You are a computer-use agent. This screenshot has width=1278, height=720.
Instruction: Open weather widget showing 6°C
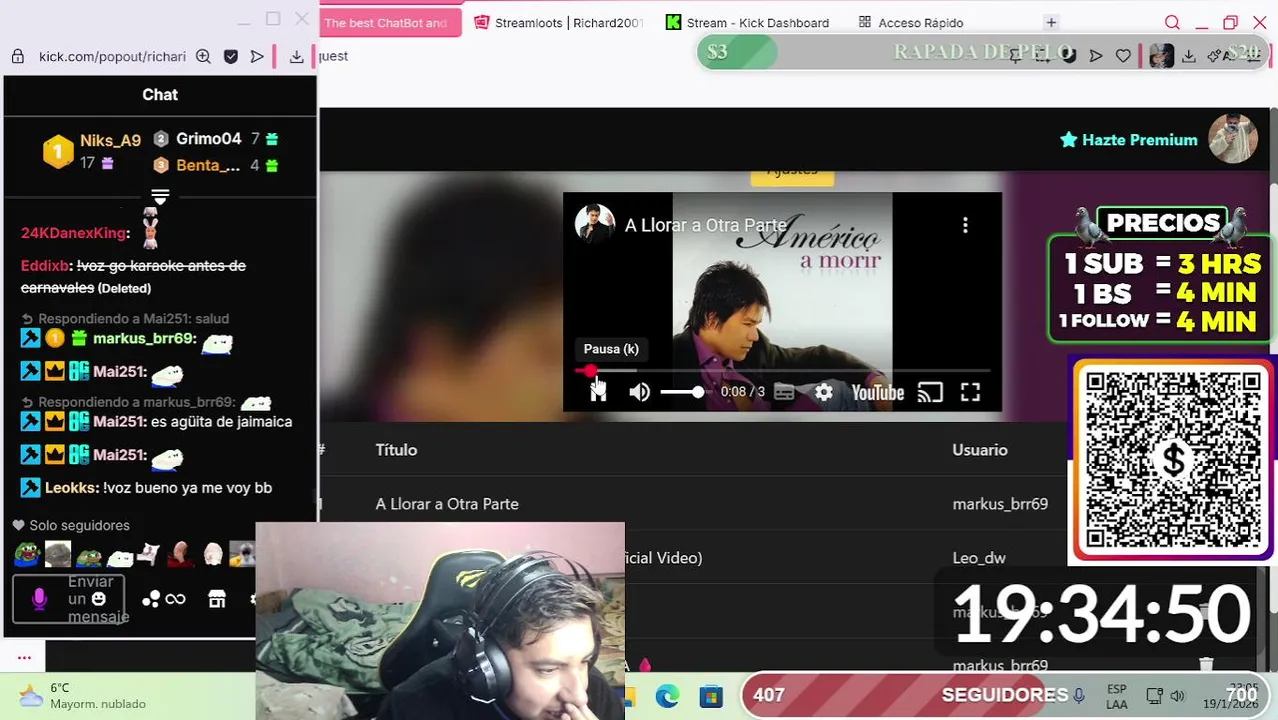click(82, 696)
